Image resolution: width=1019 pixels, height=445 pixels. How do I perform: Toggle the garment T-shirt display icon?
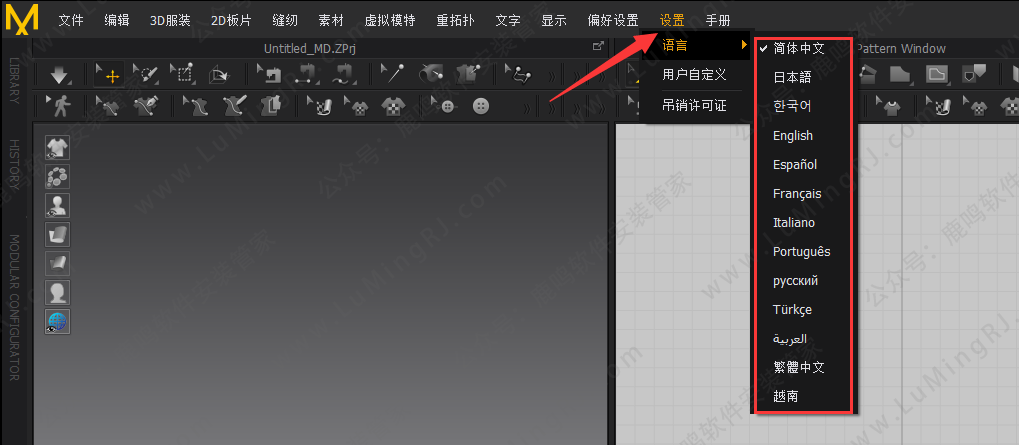pos(58,148)
